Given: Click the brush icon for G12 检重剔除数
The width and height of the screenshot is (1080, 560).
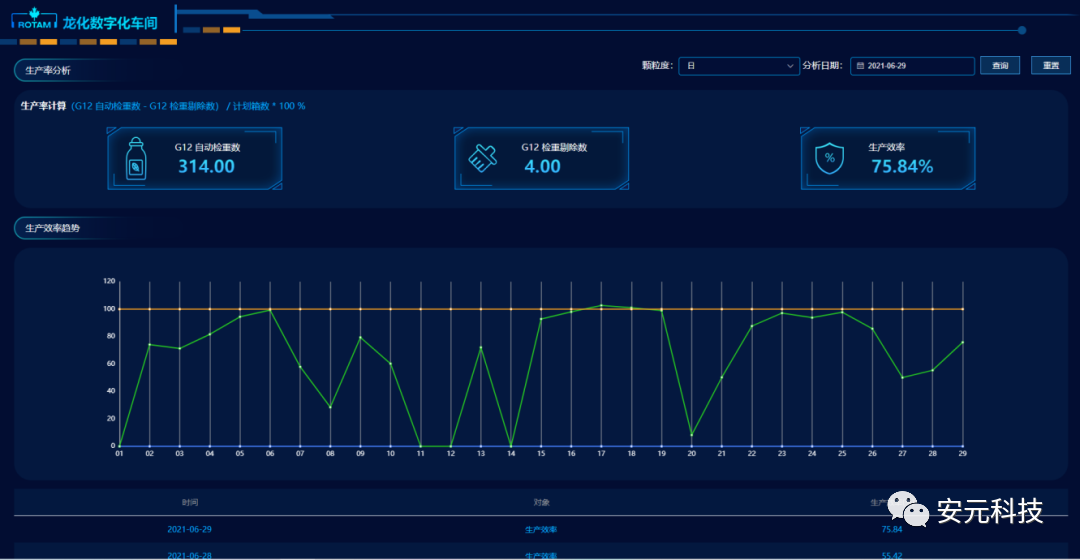Looking at the screenshot, I should [482, 158].
